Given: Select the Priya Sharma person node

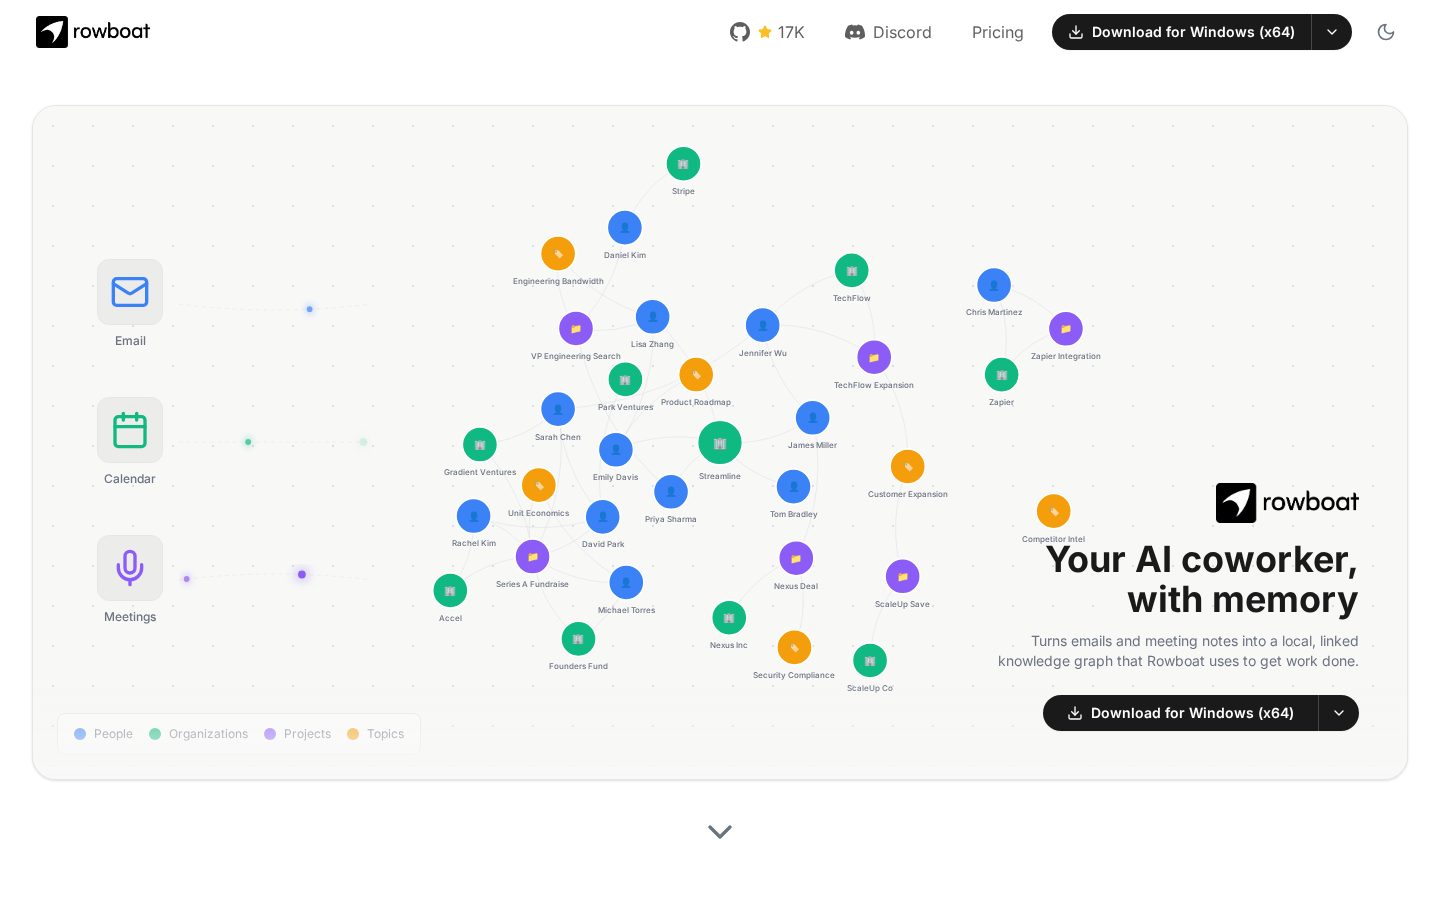Looking at the screenshot, I should click(671, 492).
